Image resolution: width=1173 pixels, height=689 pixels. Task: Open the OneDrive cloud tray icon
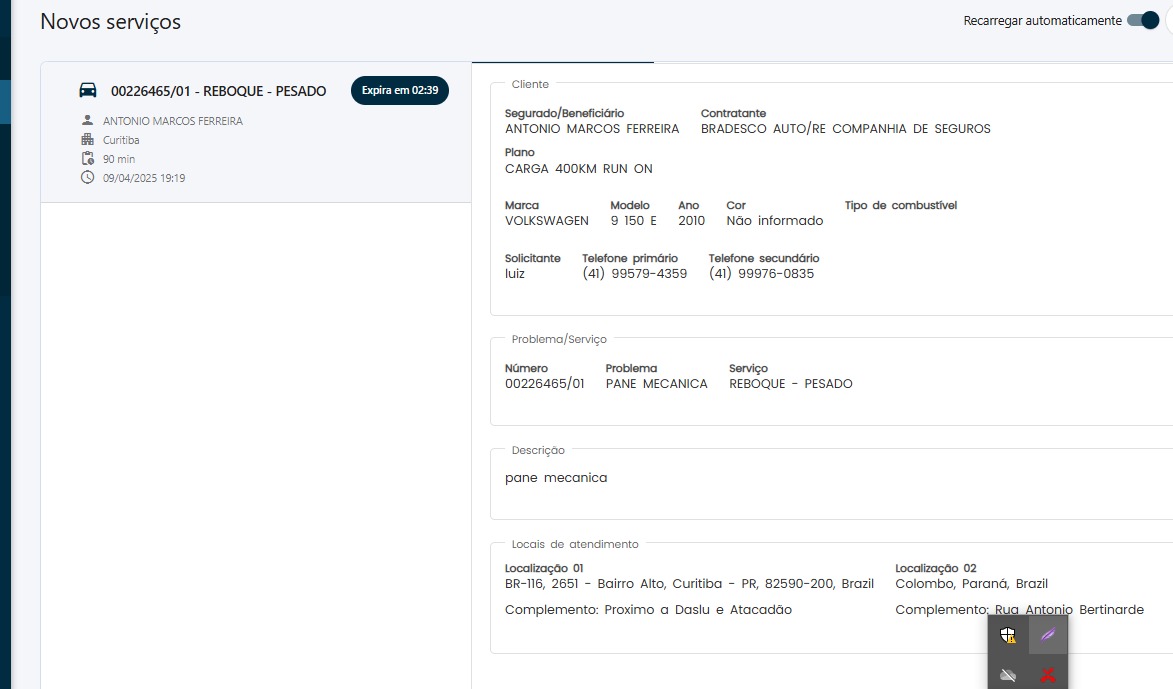(1008, 675)
